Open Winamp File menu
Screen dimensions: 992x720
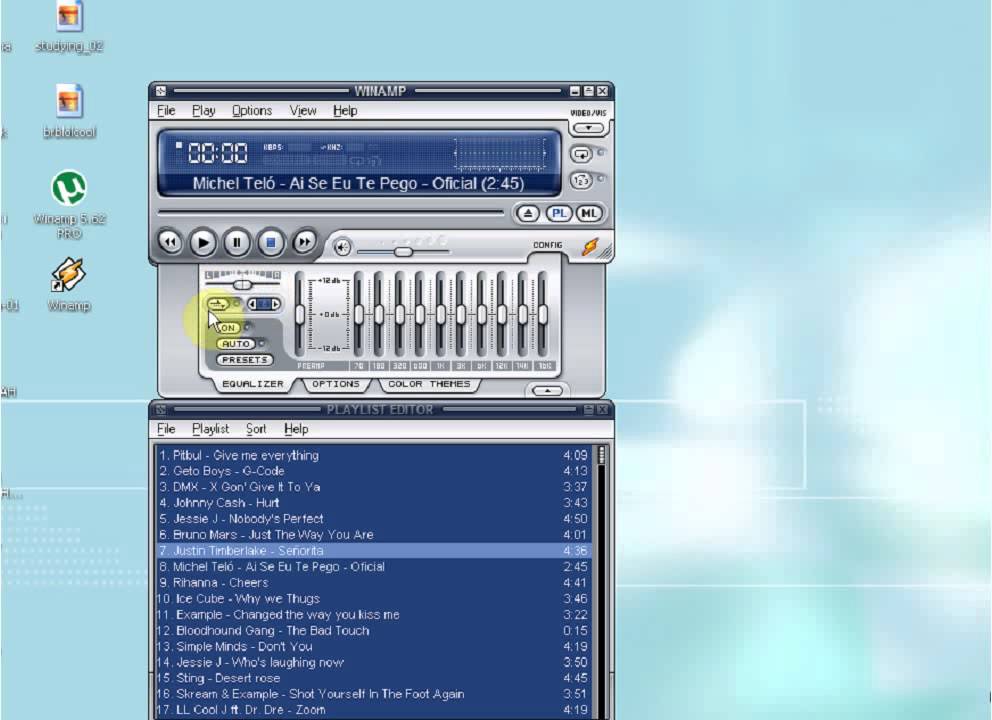tap(166, 111)
